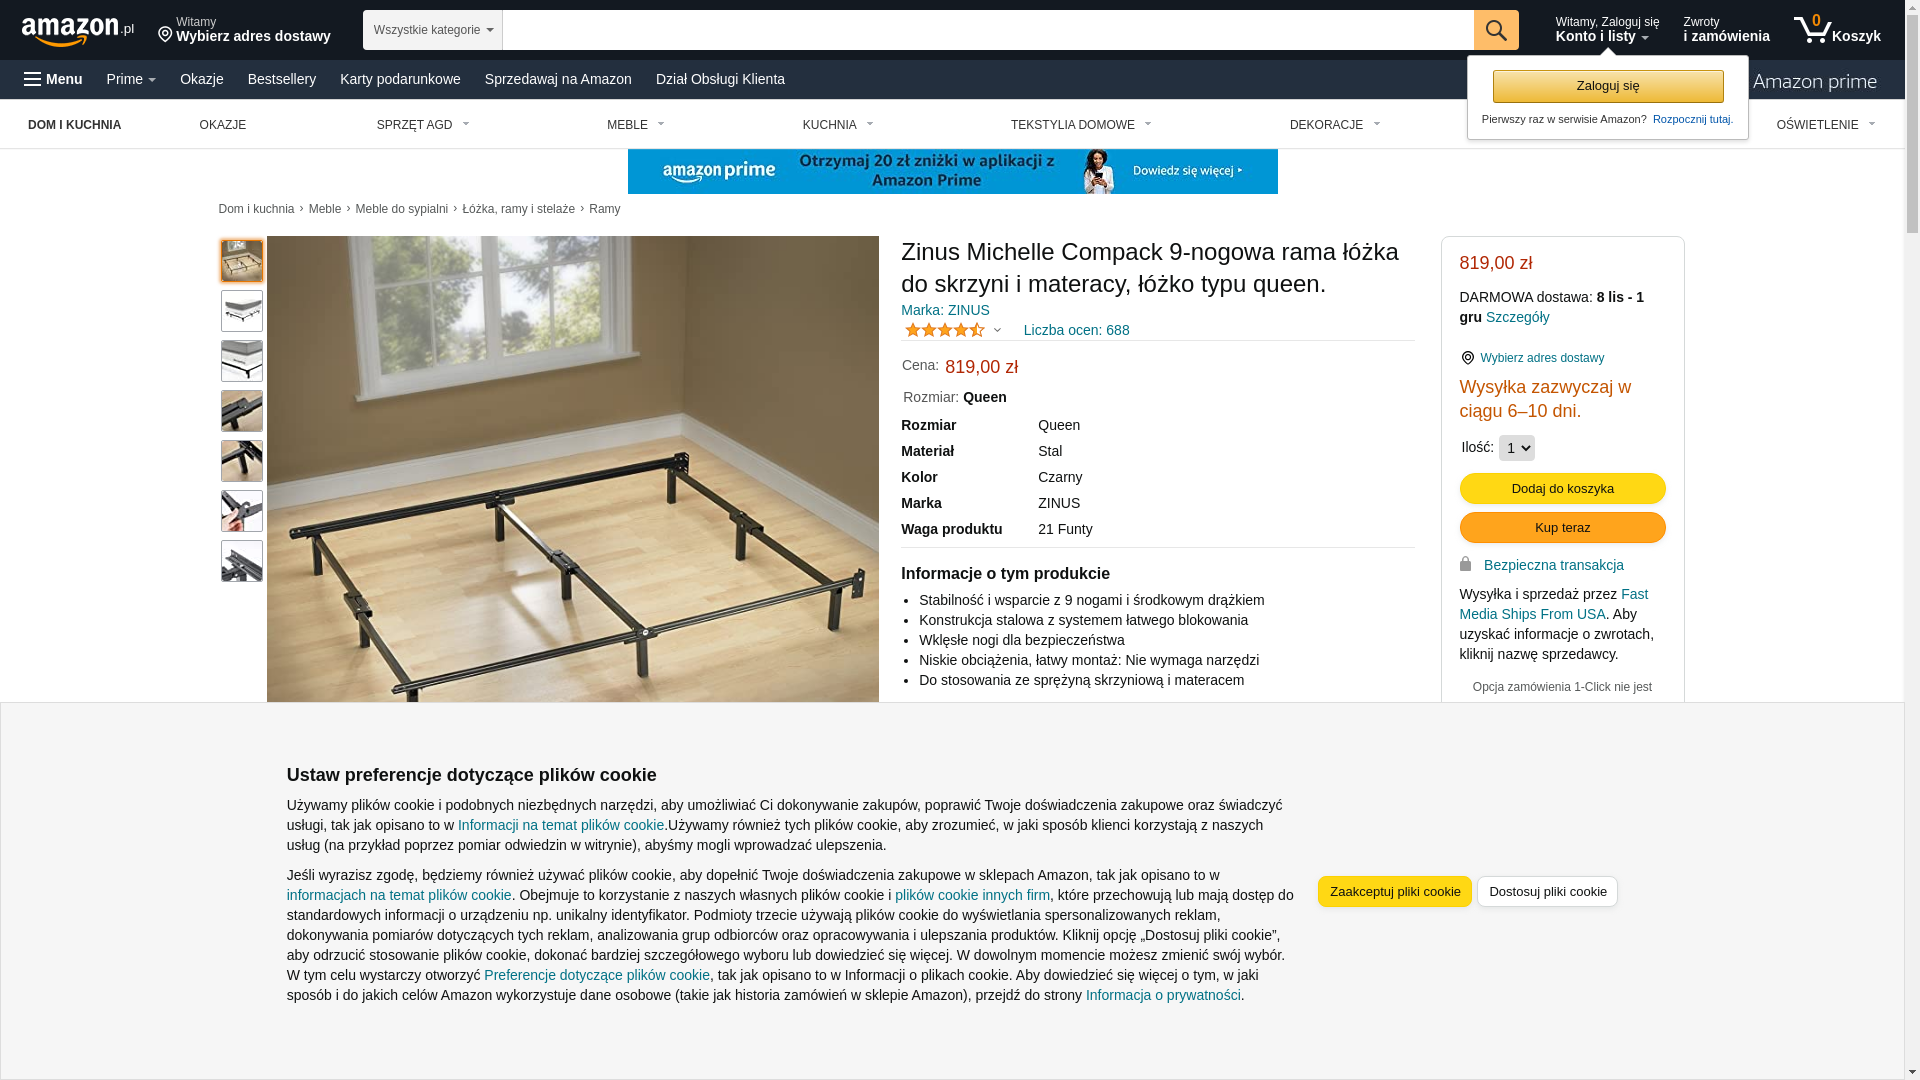
Task: Expand the Konto i listy dropdown
Action: pos(1607,30)
